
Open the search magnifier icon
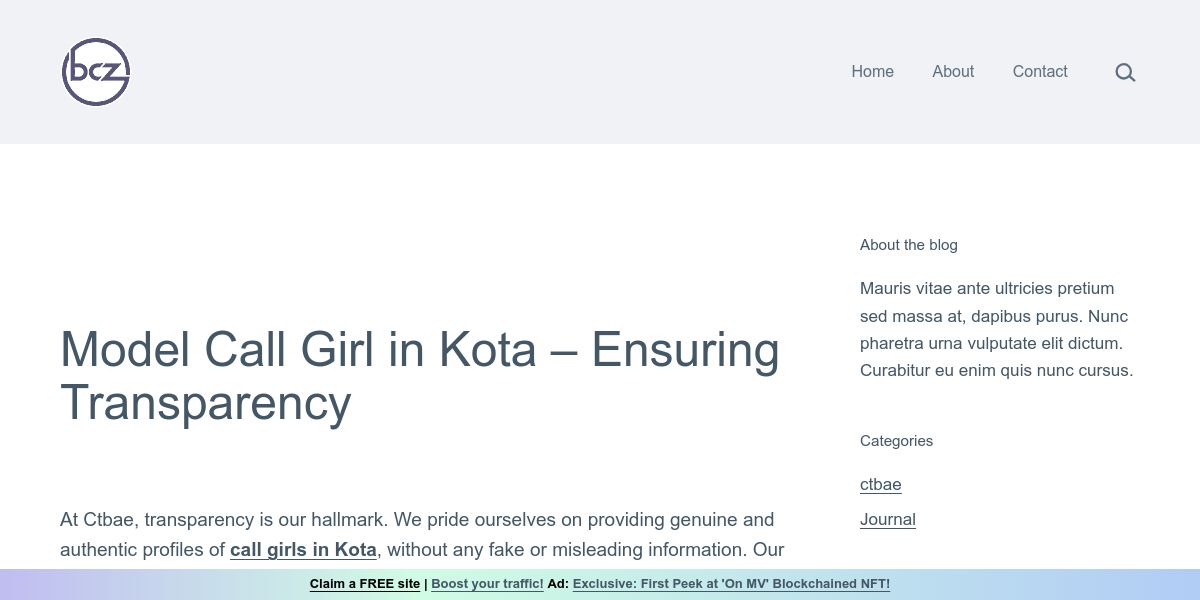tap(1125, 72)
